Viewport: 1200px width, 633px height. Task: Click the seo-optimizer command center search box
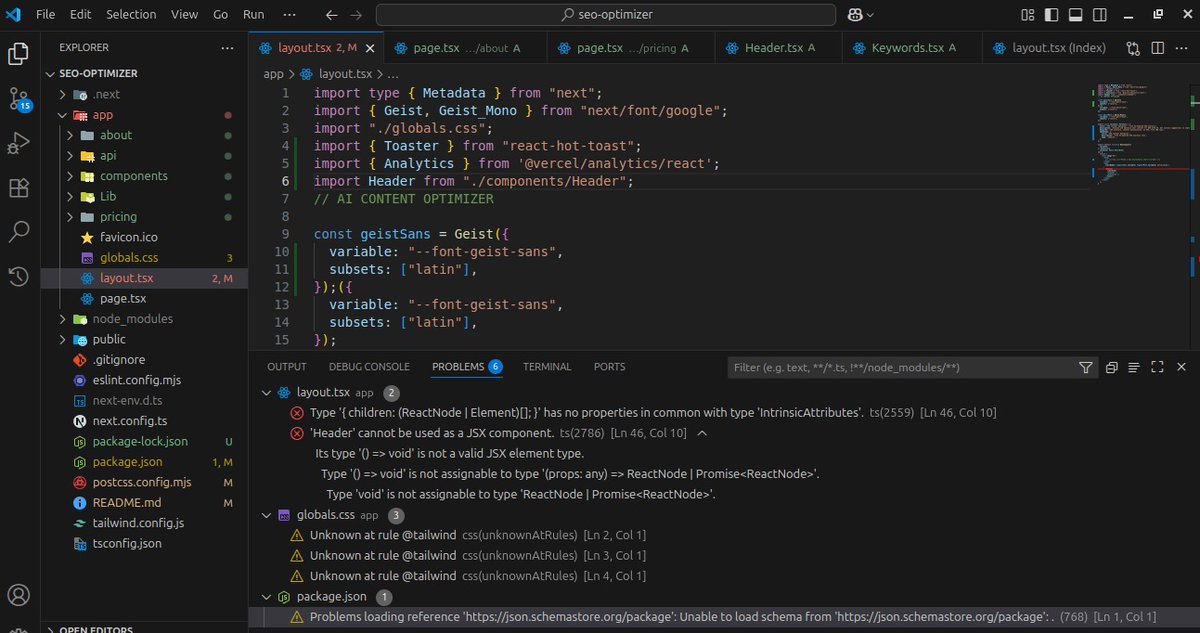[606, 15]
